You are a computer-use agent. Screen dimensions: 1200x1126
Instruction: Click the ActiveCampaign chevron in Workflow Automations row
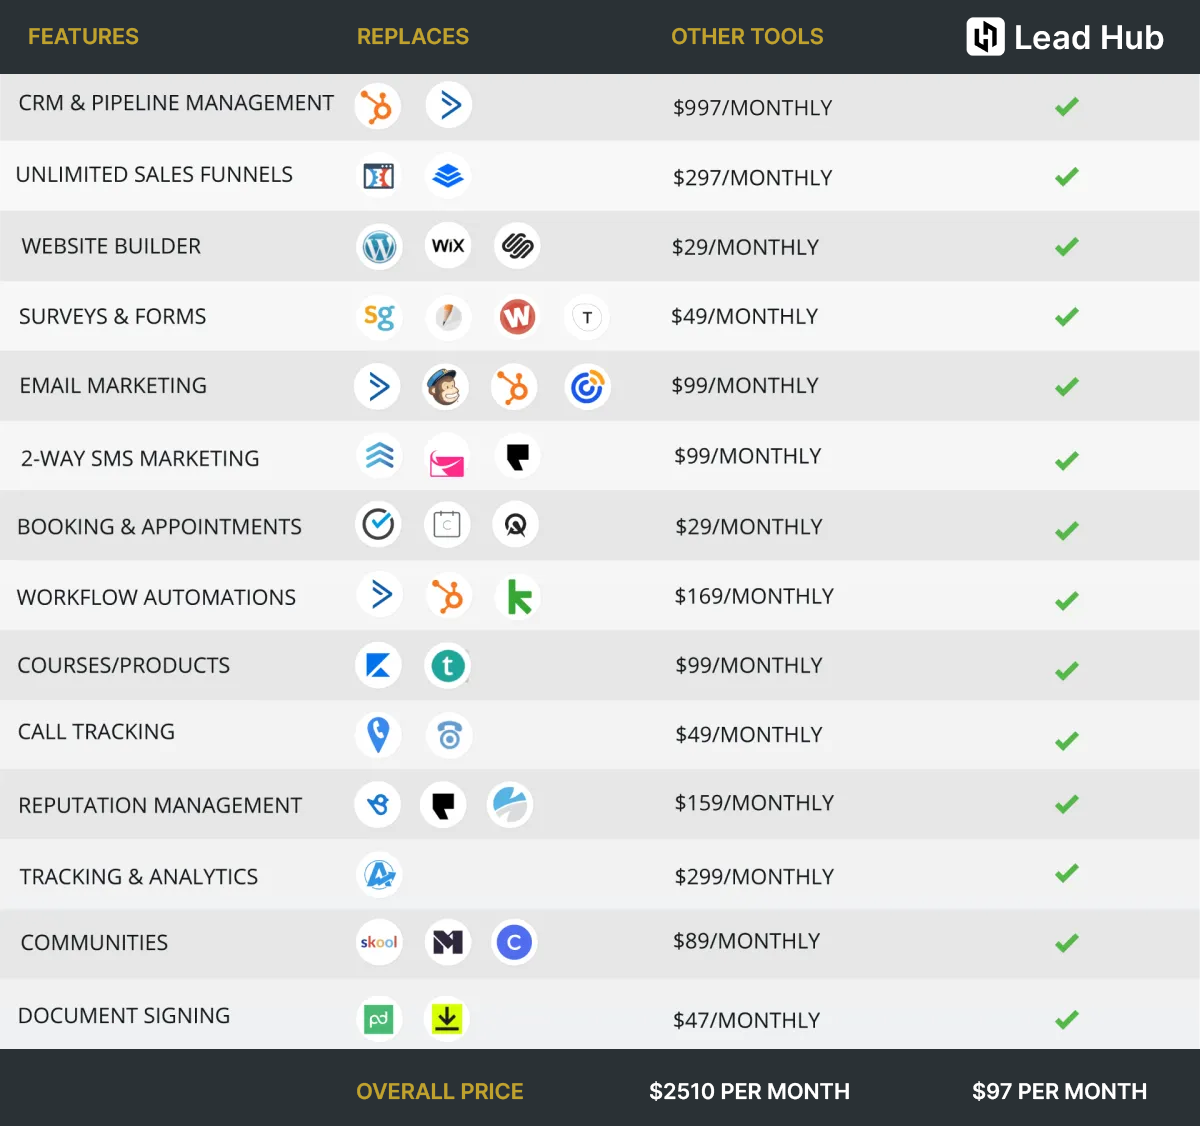pyautogui.click(x=380, y=595)
